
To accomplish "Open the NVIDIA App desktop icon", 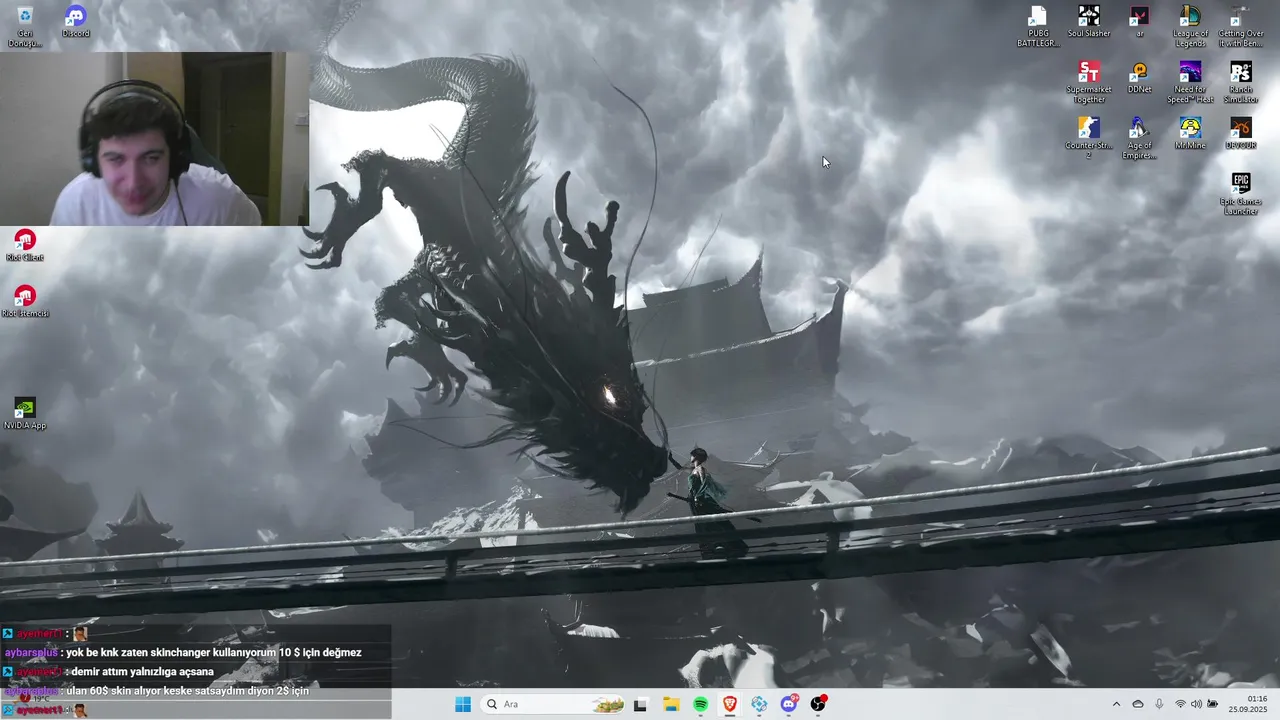I will pyautogui.click(x=25, y=414).
